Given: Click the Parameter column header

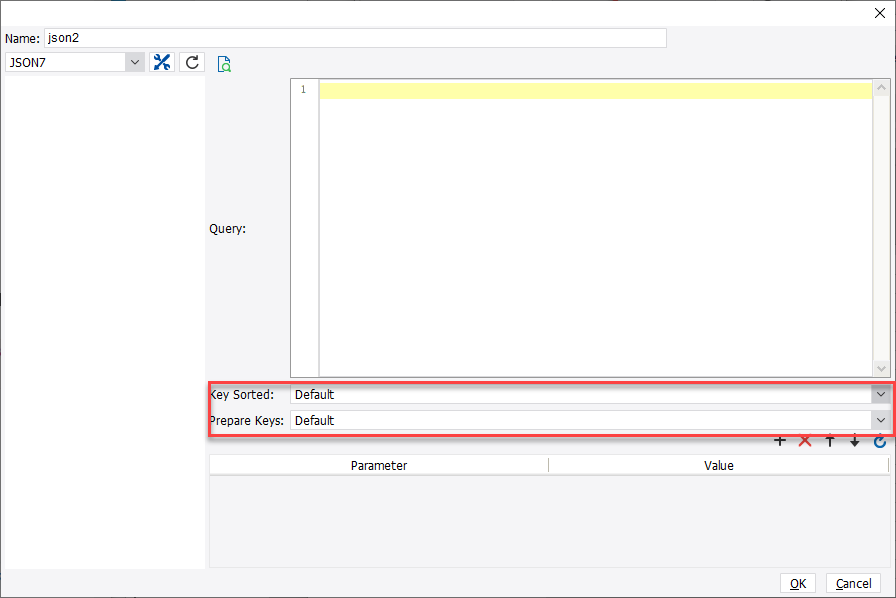Looking at the screenshot, I should 378,465.
